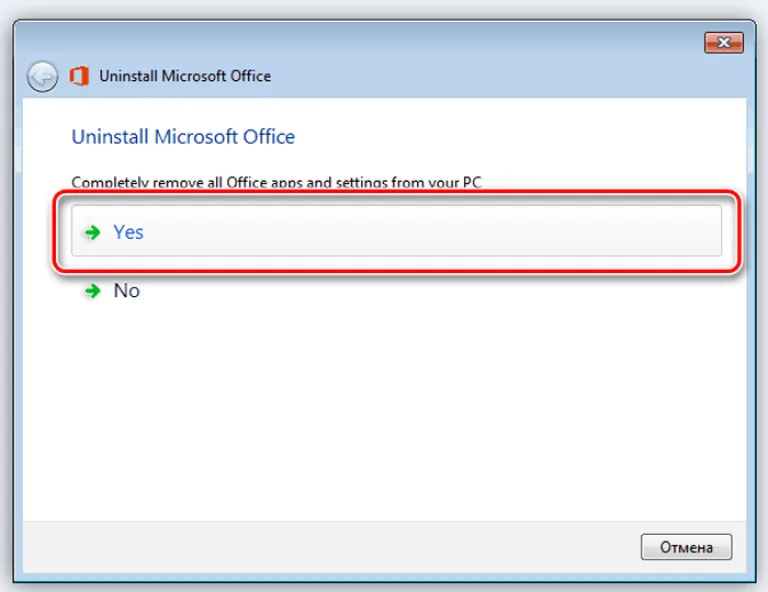Click the word 'settings' in the description
Screen dimensions: 768x592
pyautogui.click(x=361, y=183)
